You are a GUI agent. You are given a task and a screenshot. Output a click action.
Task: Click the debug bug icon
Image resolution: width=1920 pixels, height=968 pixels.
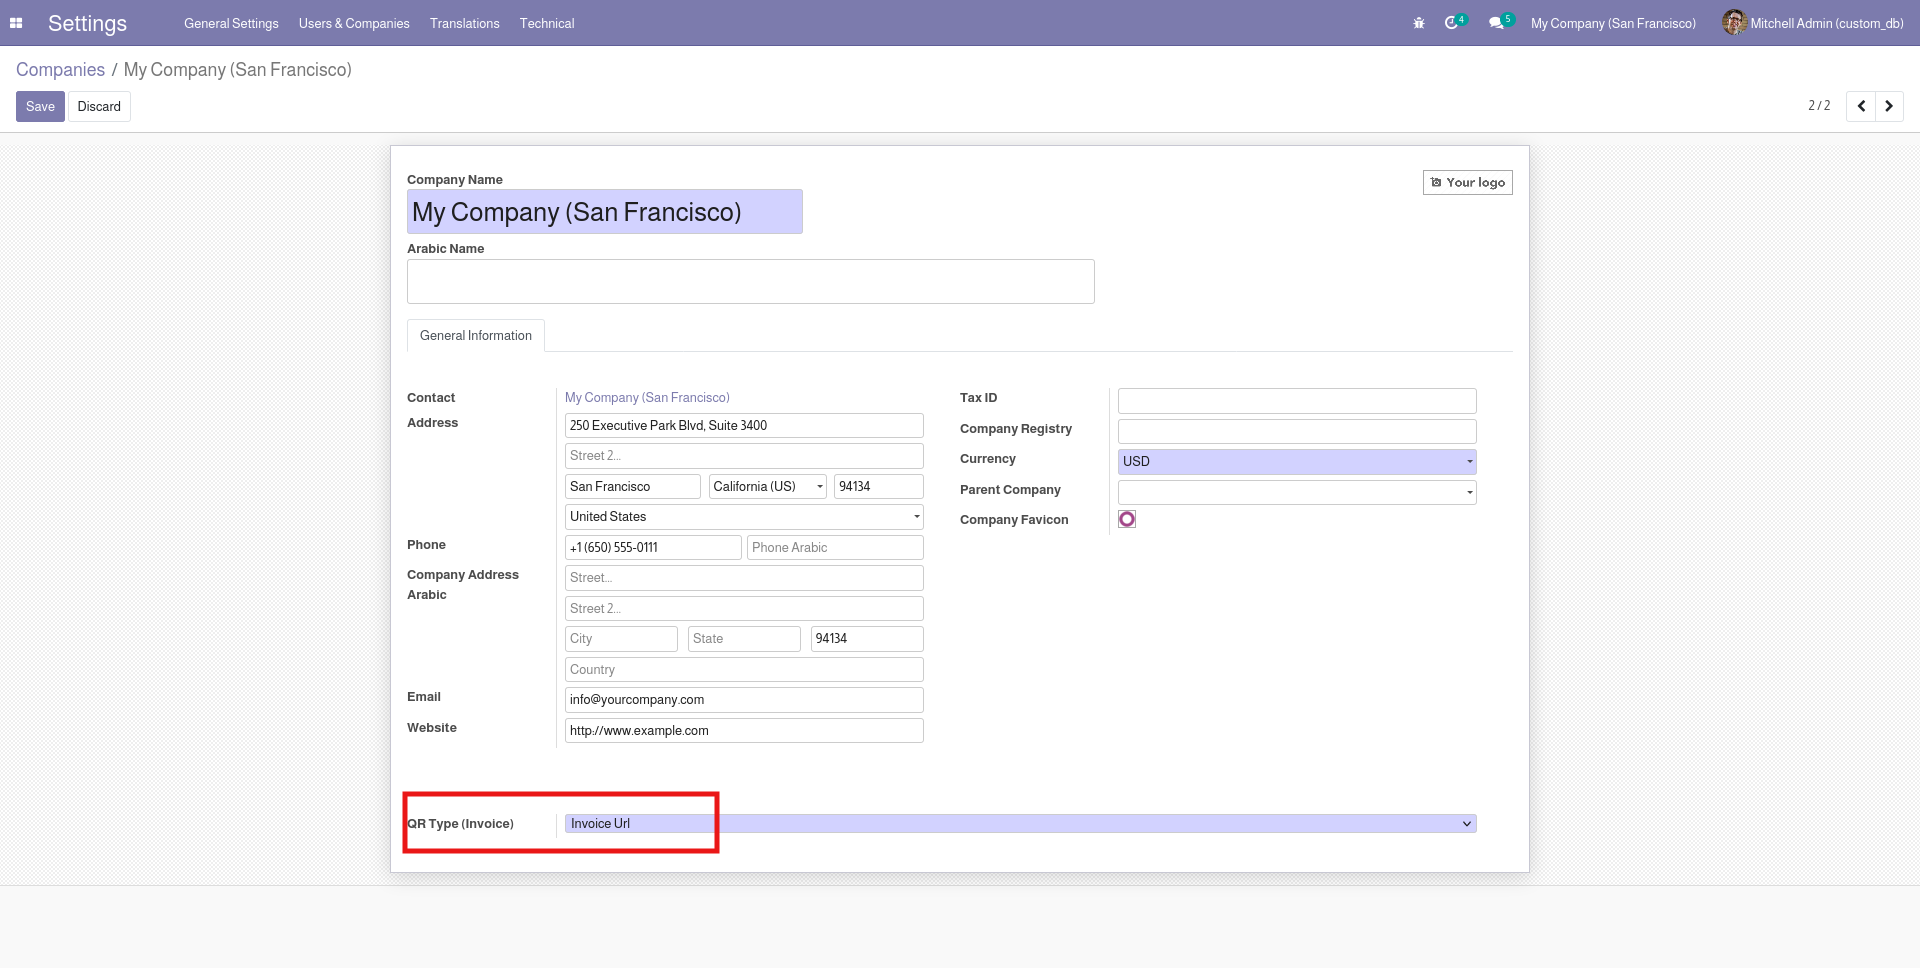1418,23
